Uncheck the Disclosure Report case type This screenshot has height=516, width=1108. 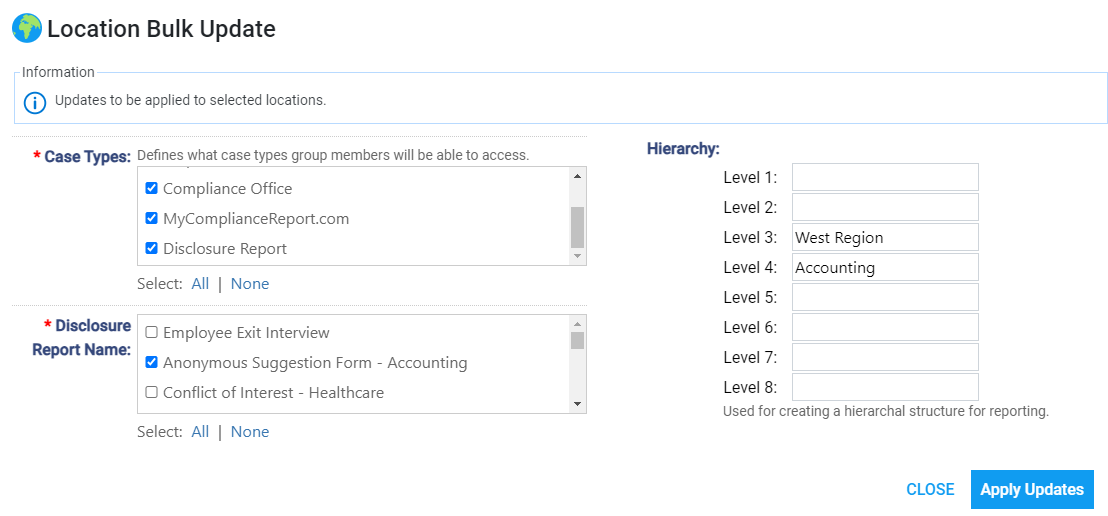point(151,248)
